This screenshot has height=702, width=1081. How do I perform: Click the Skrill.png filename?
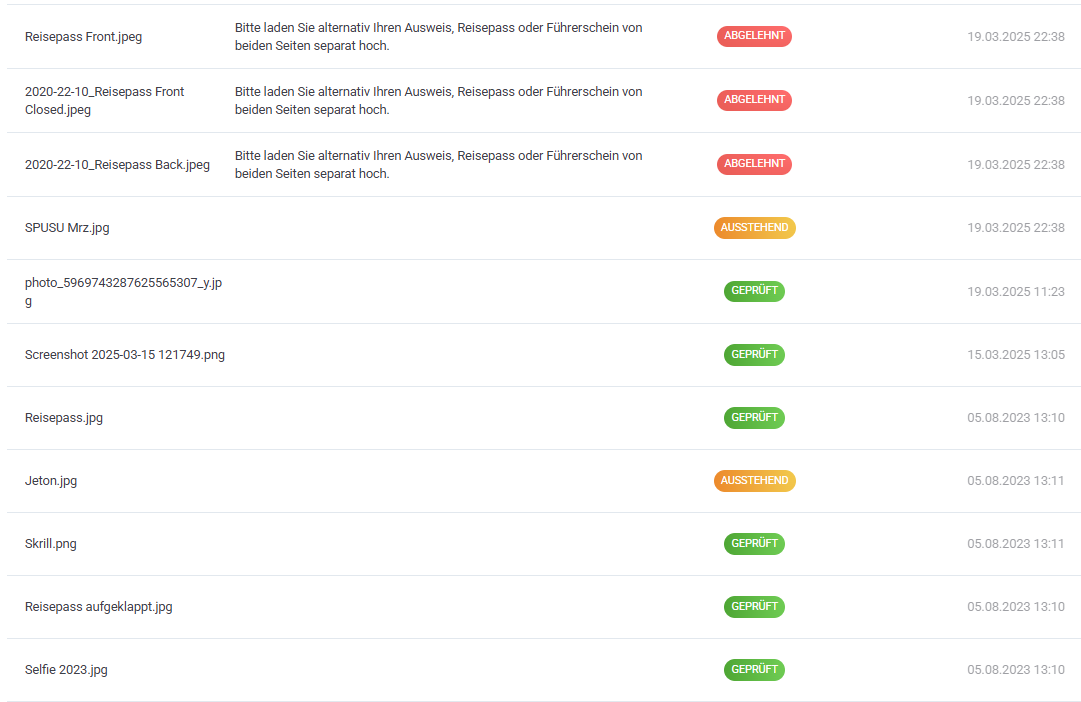click(51, 544)
